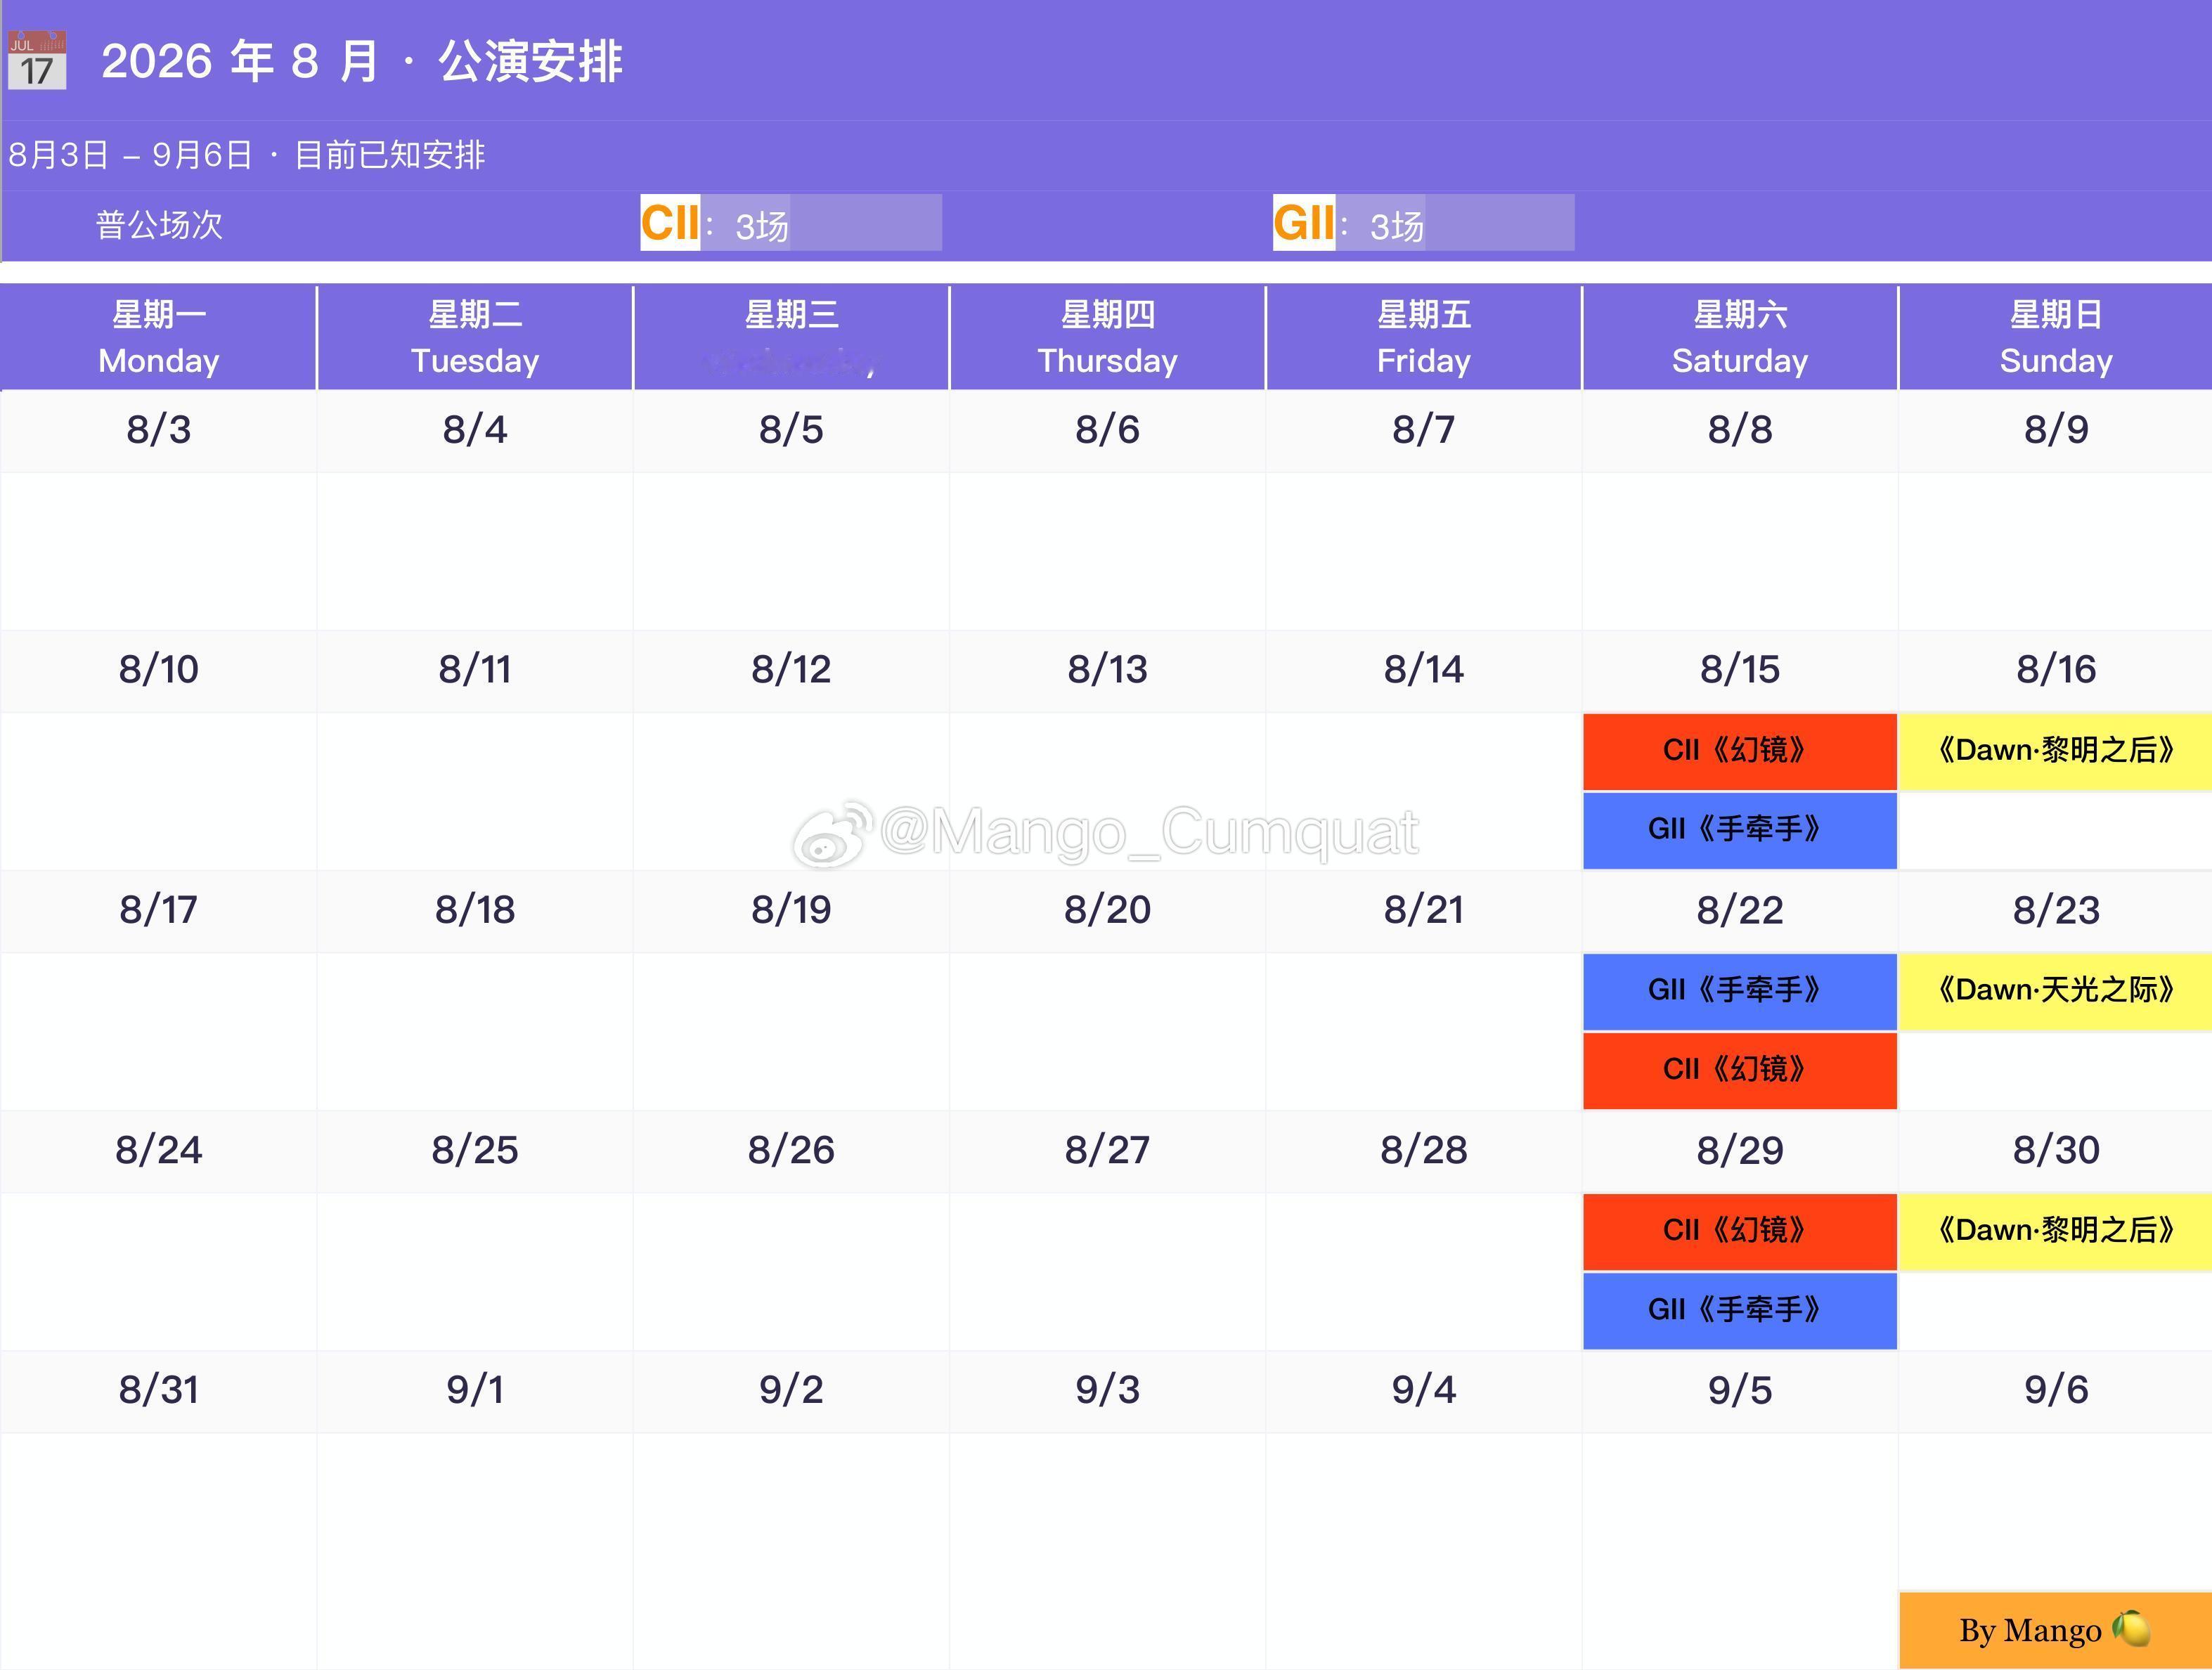Screen dimensions: 2212x1670
Task: Click the 8/26 date cell
Action: (791, 1151)
